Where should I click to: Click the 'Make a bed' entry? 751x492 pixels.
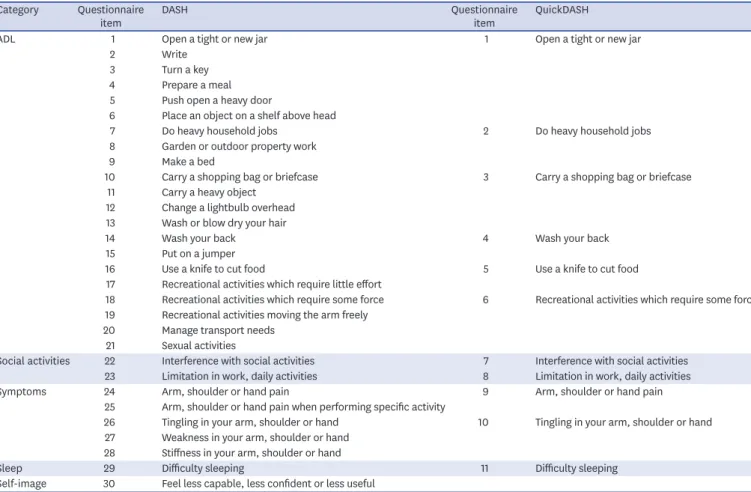pyautogui.click(x=188, y=161)
